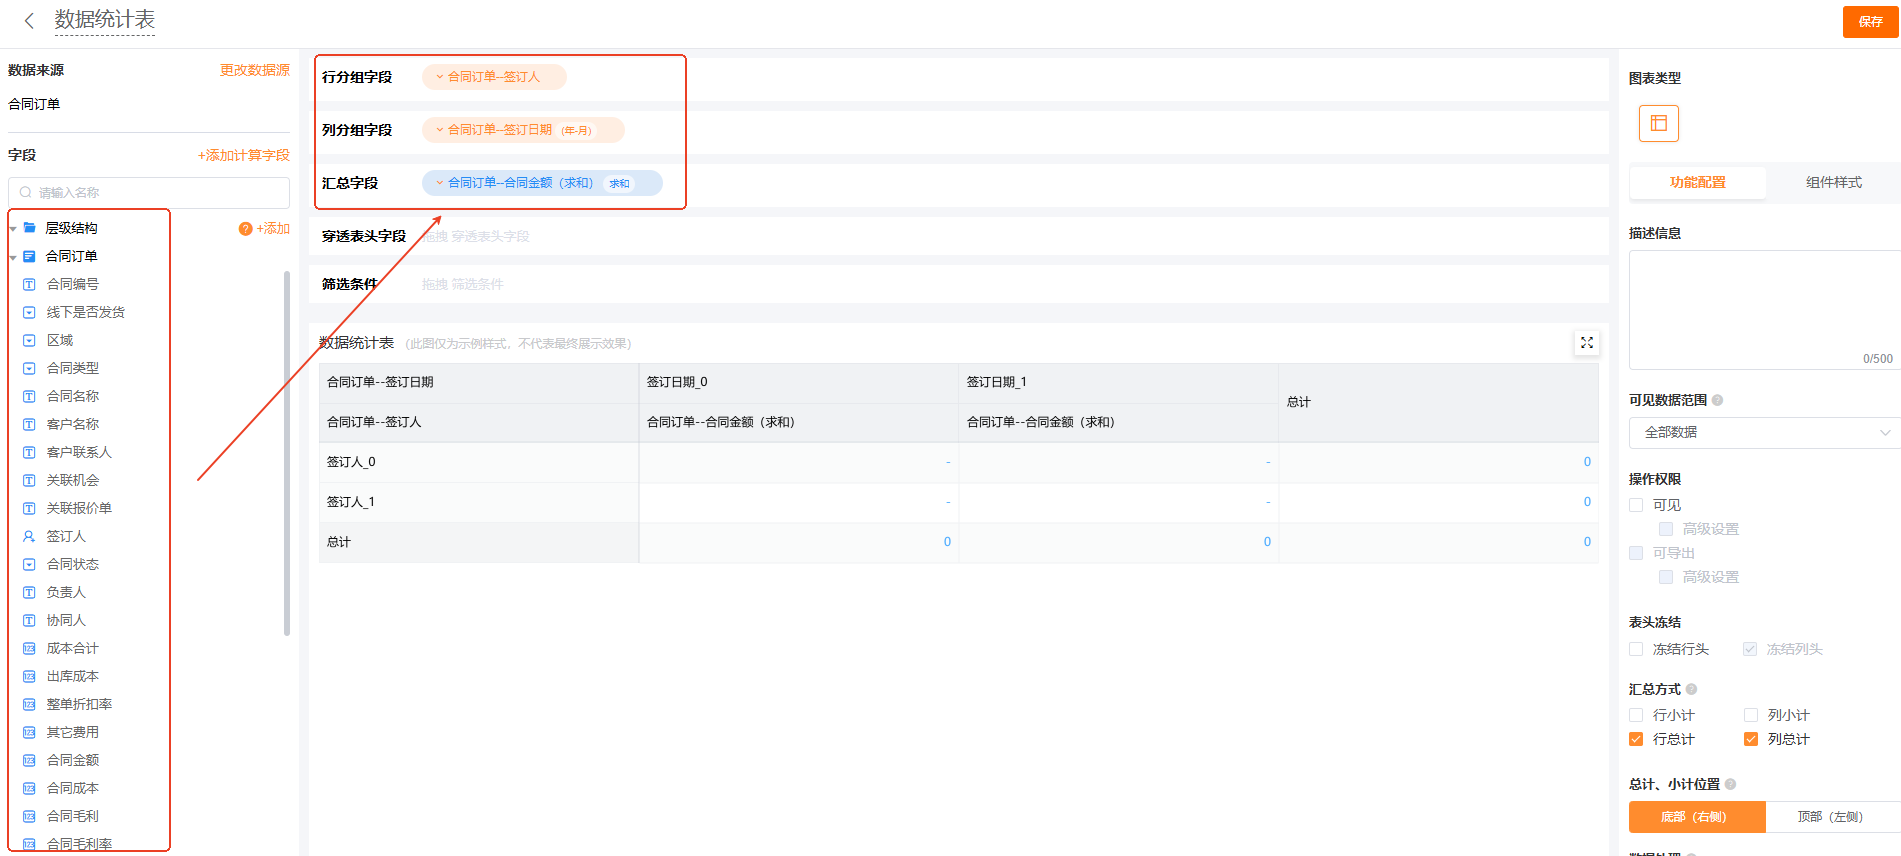1901x856 pixels.
Task: Click the field name search input
Action: click(150, 192)
